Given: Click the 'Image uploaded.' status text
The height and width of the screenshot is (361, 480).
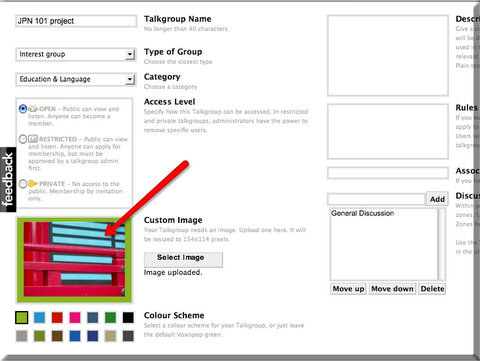Looking at the screenshot, I should click(x=173, y=273).
